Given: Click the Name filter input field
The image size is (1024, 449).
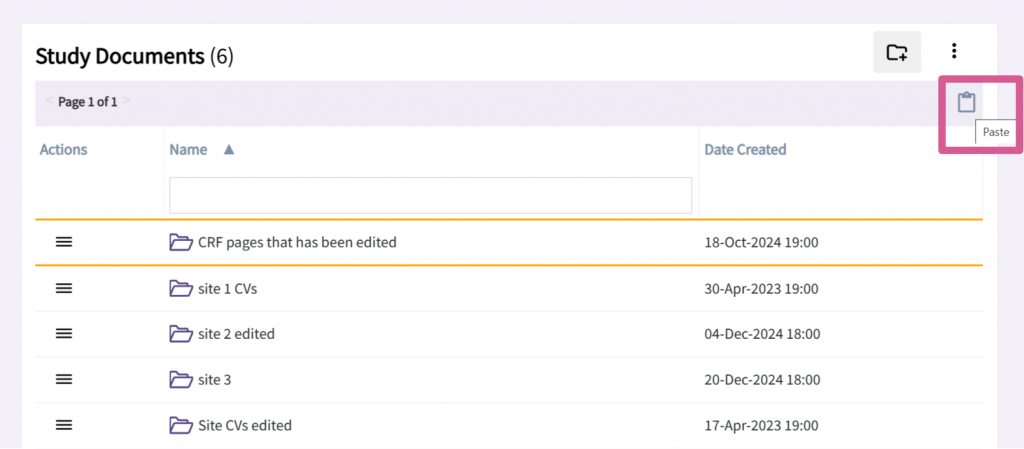Looking at the screenshot, I should [x=430, y=195].
